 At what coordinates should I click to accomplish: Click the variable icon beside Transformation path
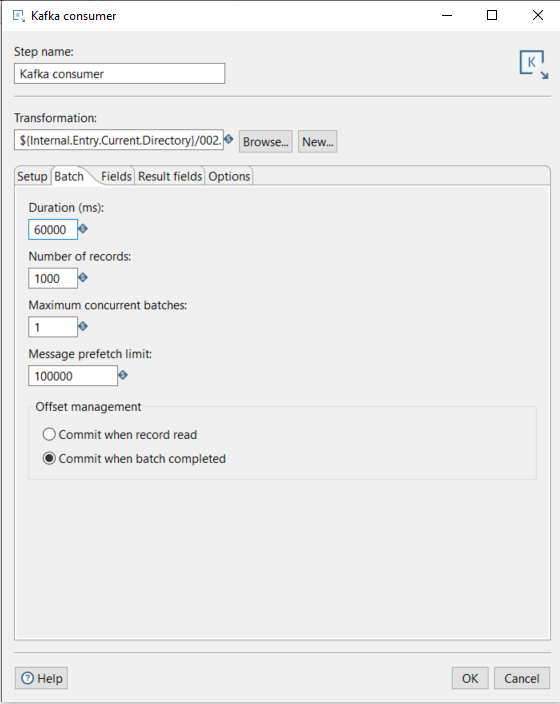pos(229,139)
